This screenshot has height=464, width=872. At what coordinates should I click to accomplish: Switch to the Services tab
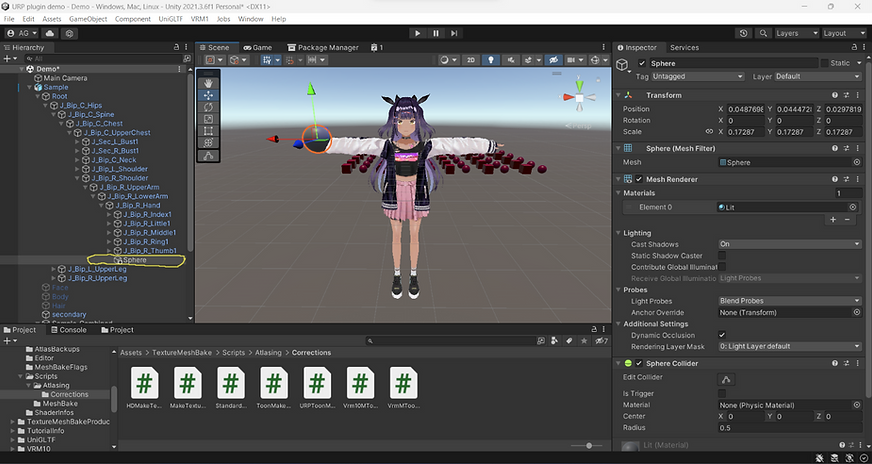click(x=684, y=47)
